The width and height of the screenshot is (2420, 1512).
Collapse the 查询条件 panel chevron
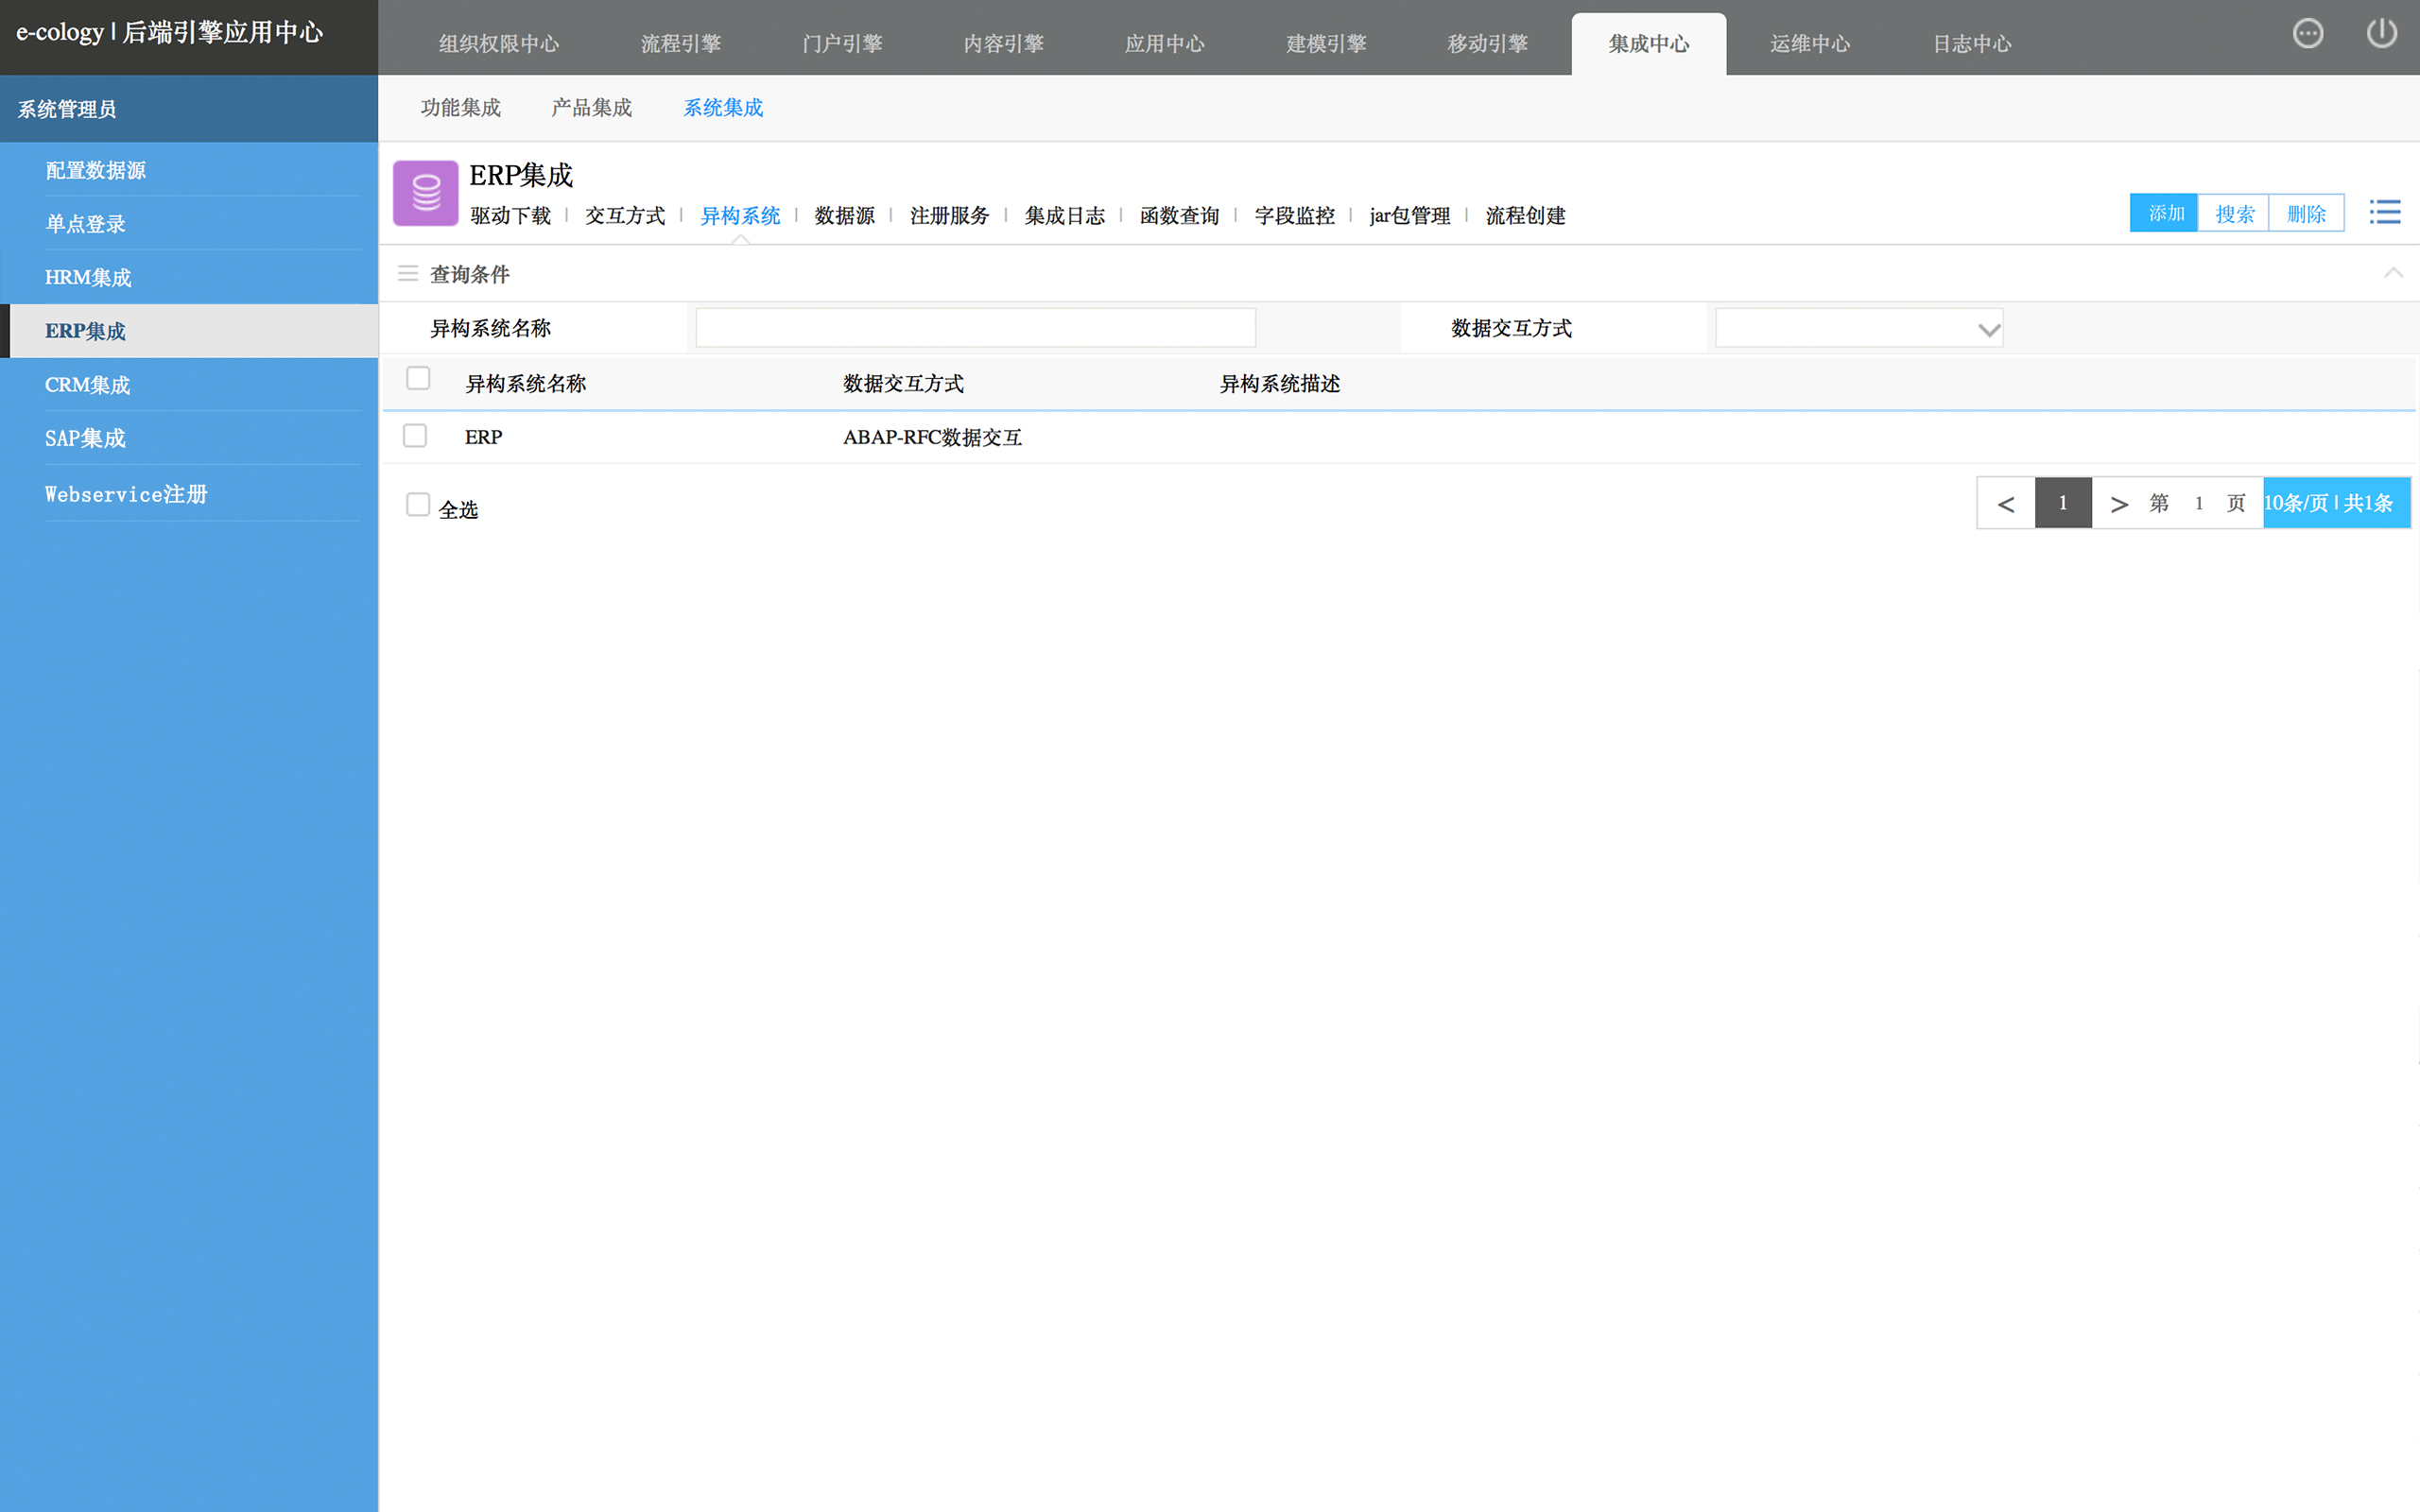tap(2392, 273)
